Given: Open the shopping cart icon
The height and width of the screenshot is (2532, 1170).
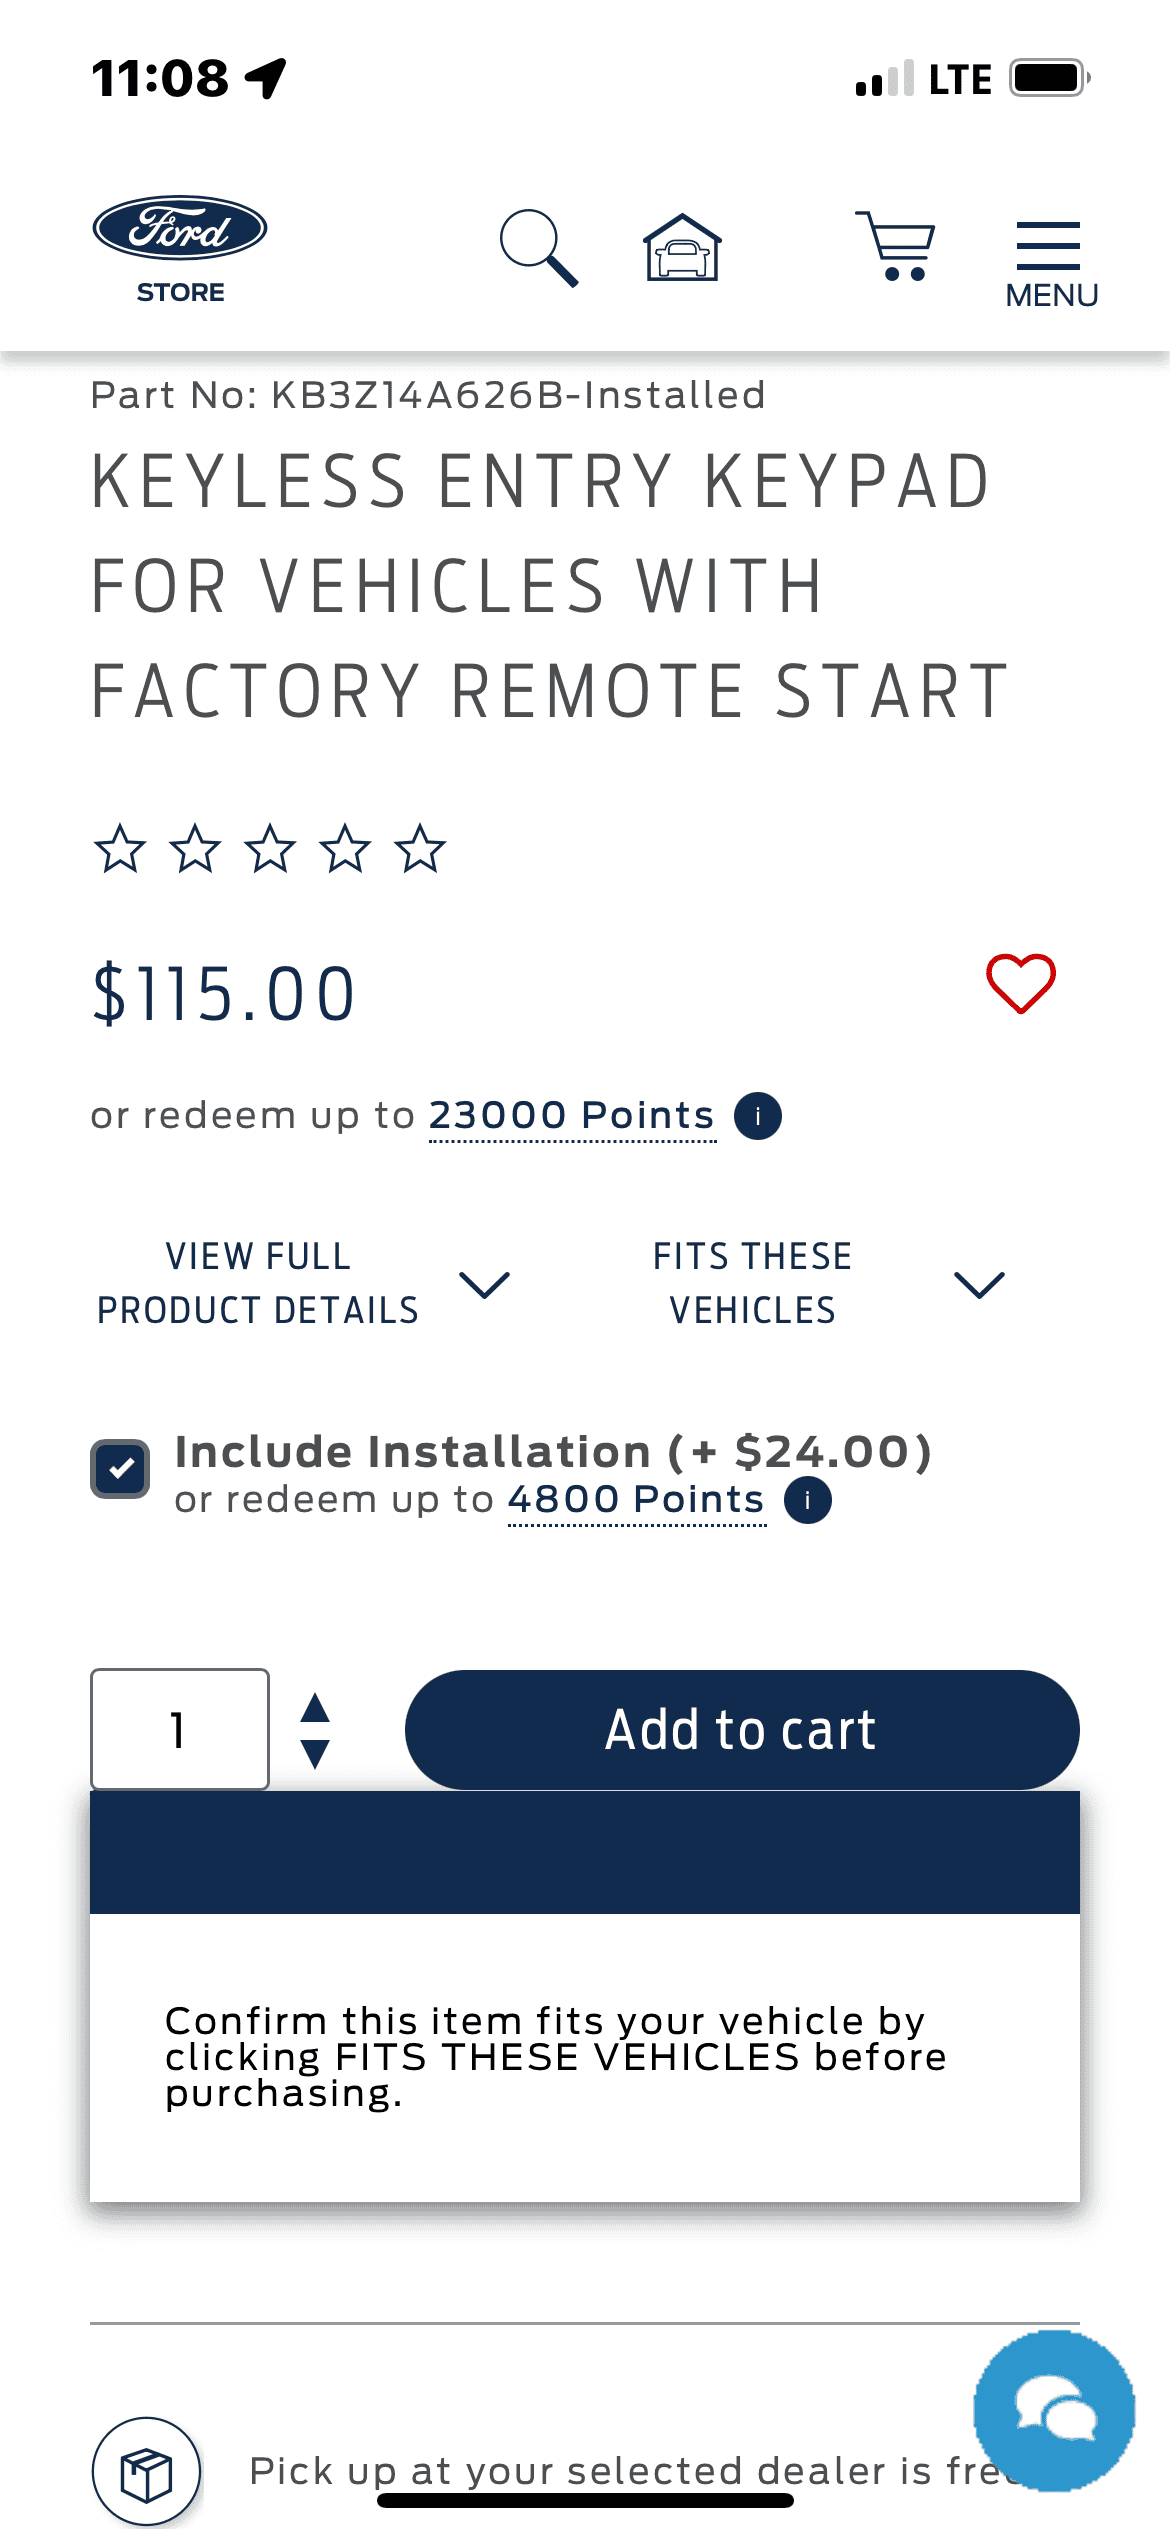Looking at the screenshot, I should click(895, 246).
